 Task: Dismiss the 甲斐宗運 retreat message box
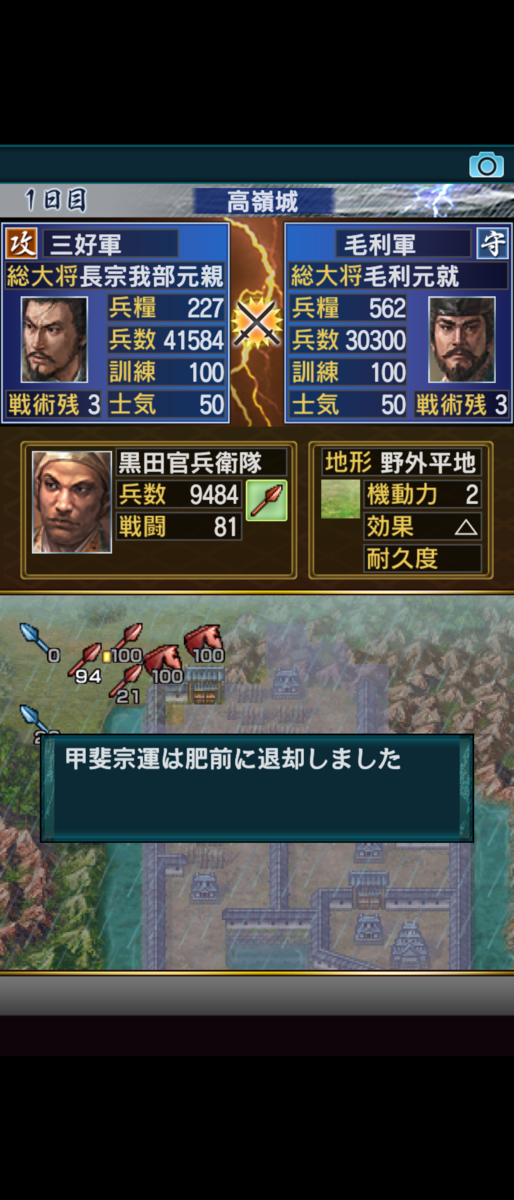[257, 788]
